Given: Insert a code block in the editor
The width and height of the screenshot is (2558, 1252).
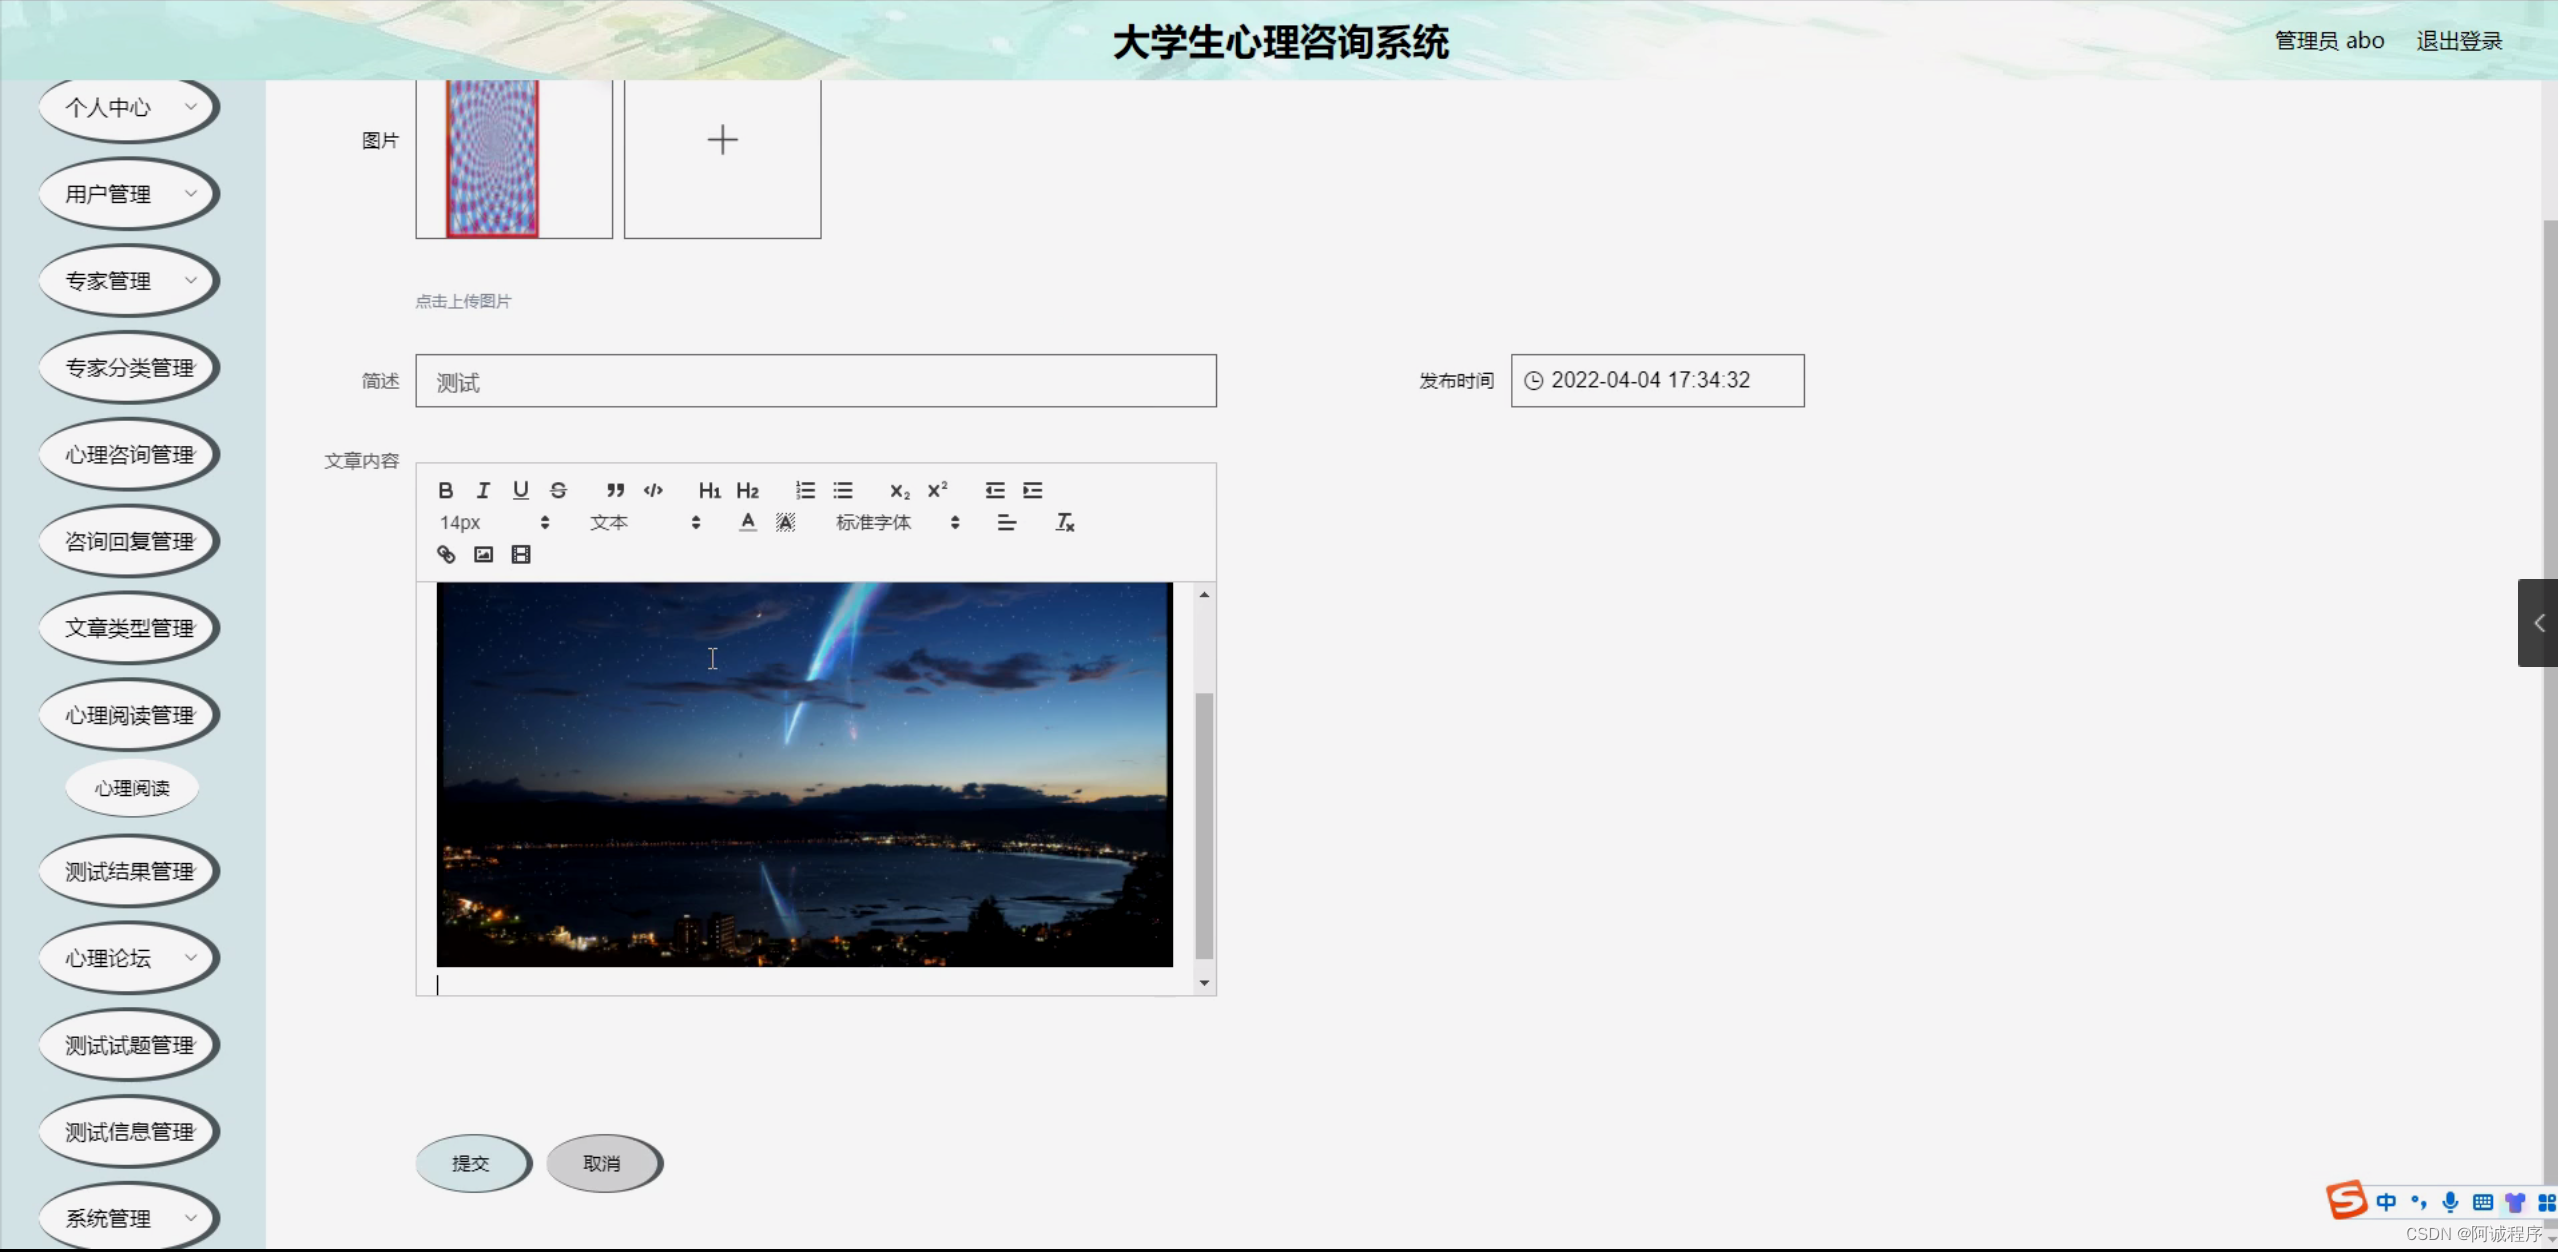Looking at the screenshot, I should click(x=653, y=490).
